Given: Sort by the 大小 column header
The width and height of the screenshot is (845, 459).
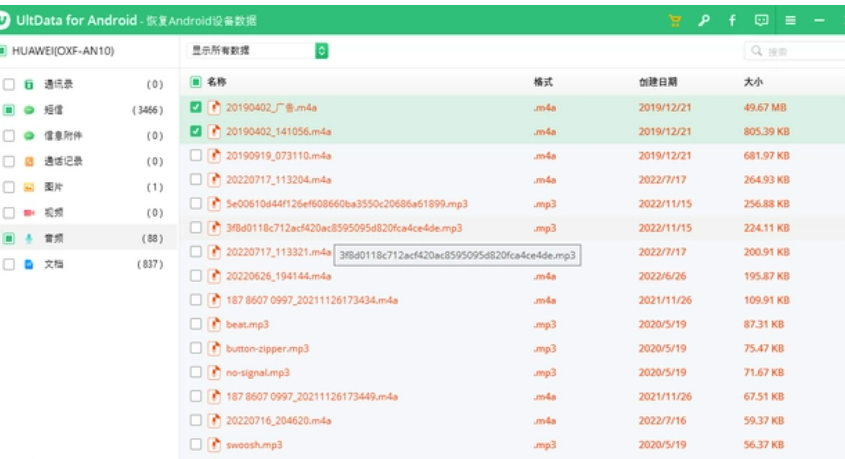Looking at the screenshot, I should [753, 82].
